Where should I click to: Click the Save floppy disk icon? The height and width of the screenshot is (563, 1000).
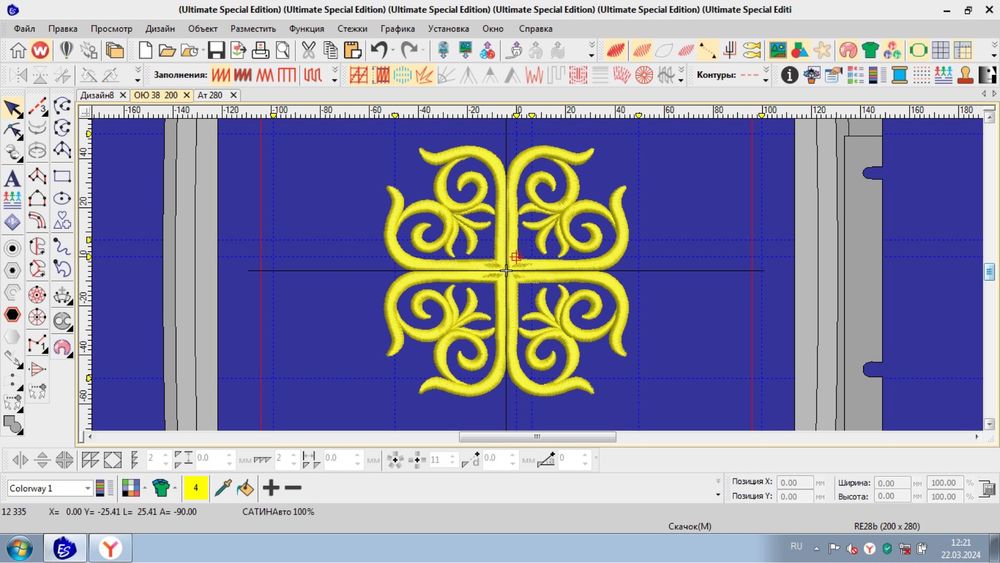click(x=214, y=50)
